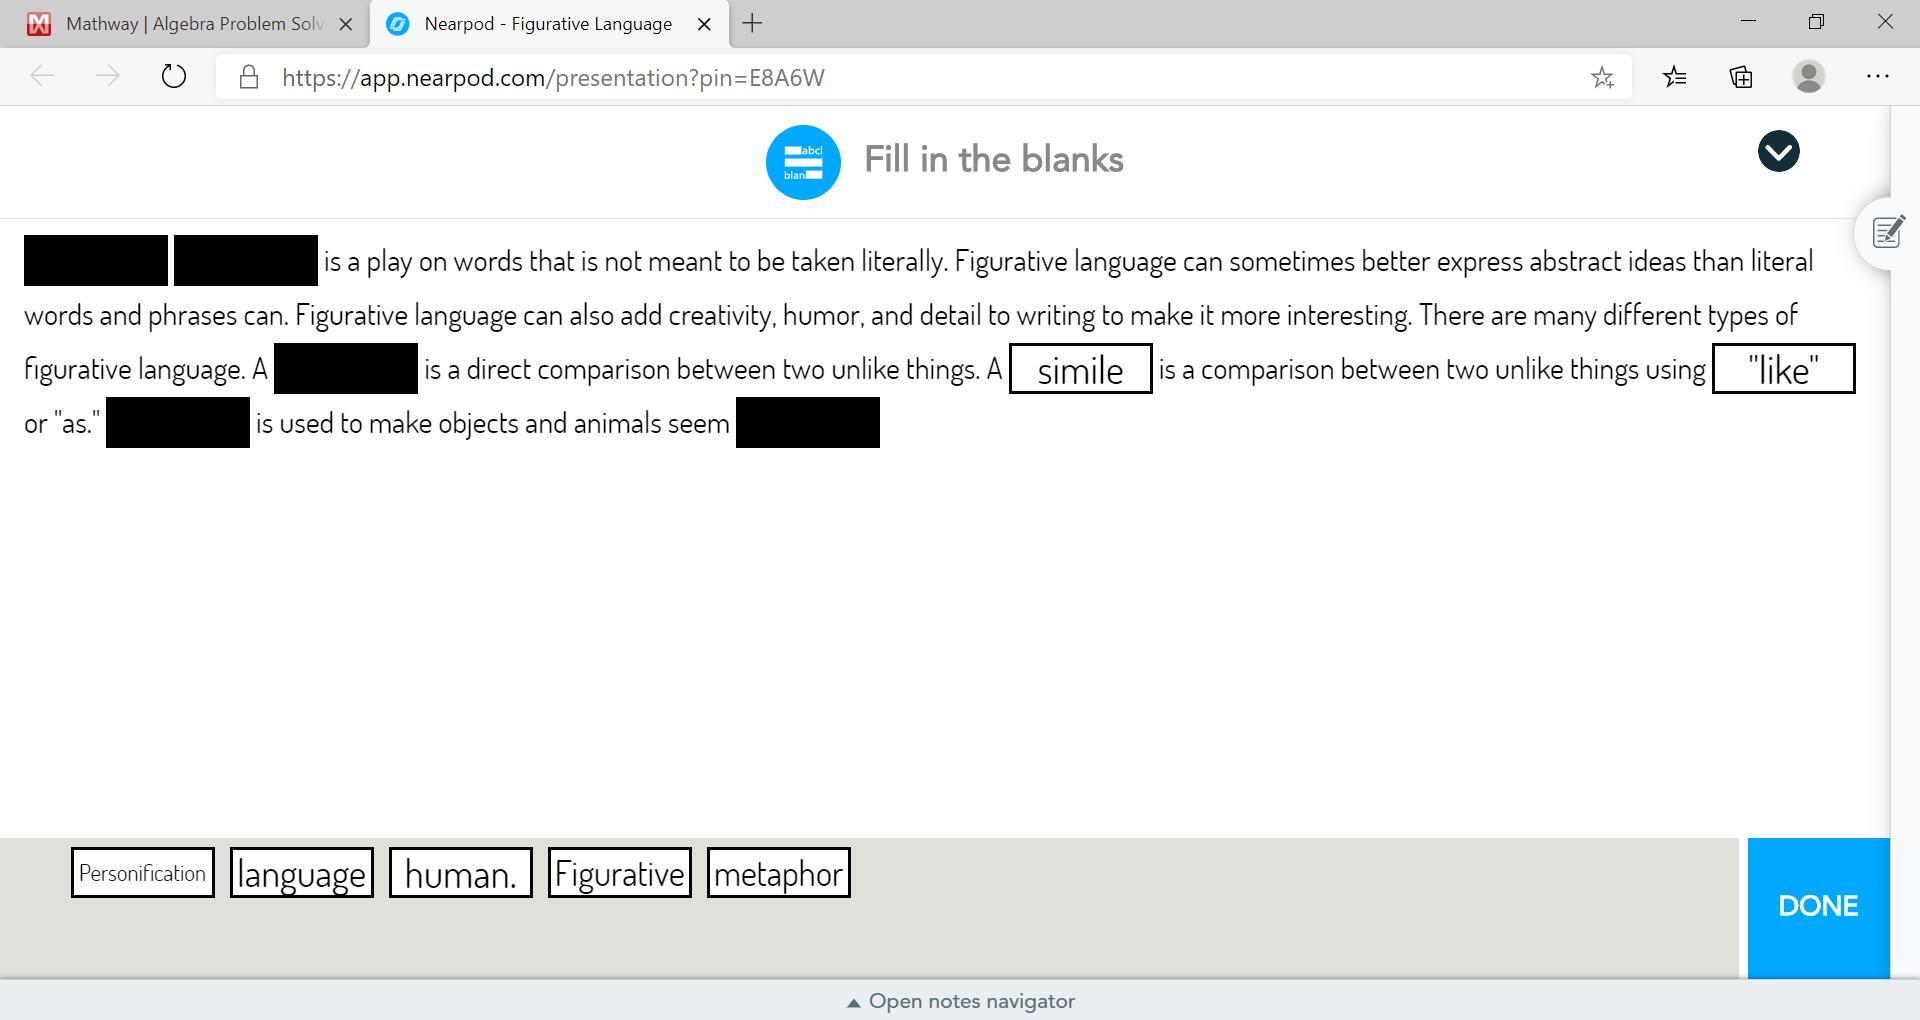The image size is (1920, 1020).
Task: Open the student notes side icon
Action: click(x=1887, y=233)
